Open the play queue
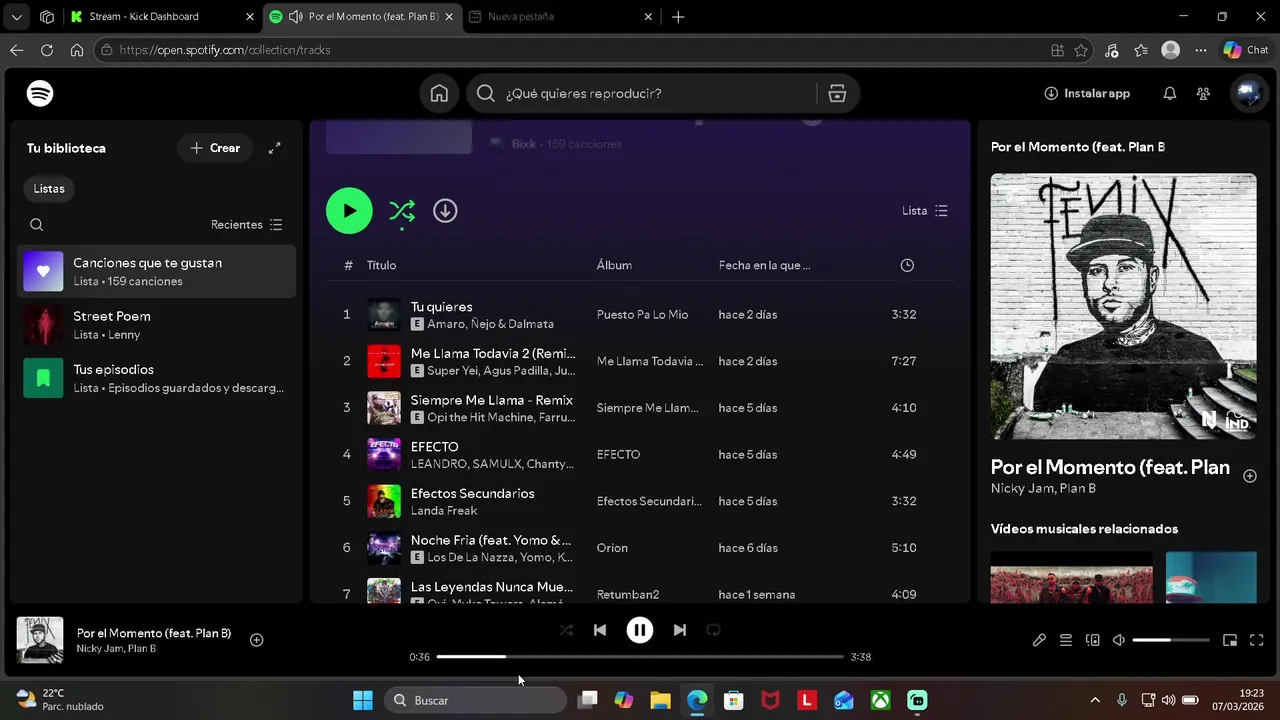1280x720 pixels. tap(1066, 640)
